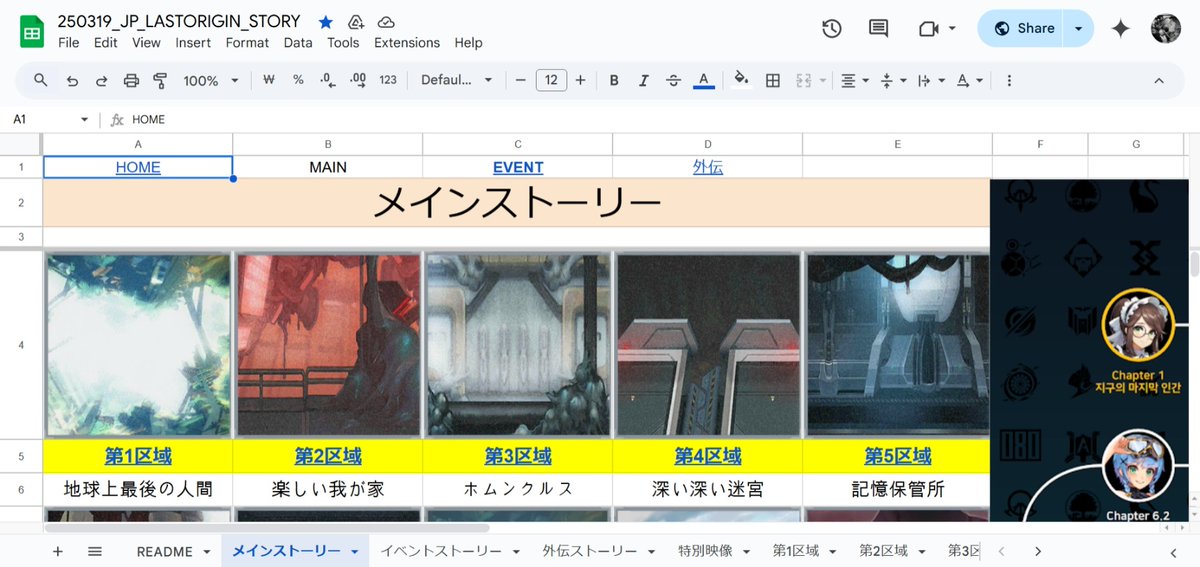Screen dimensions: 1200x567
Task: Open the comments panel icon
Action: (878, 29)
